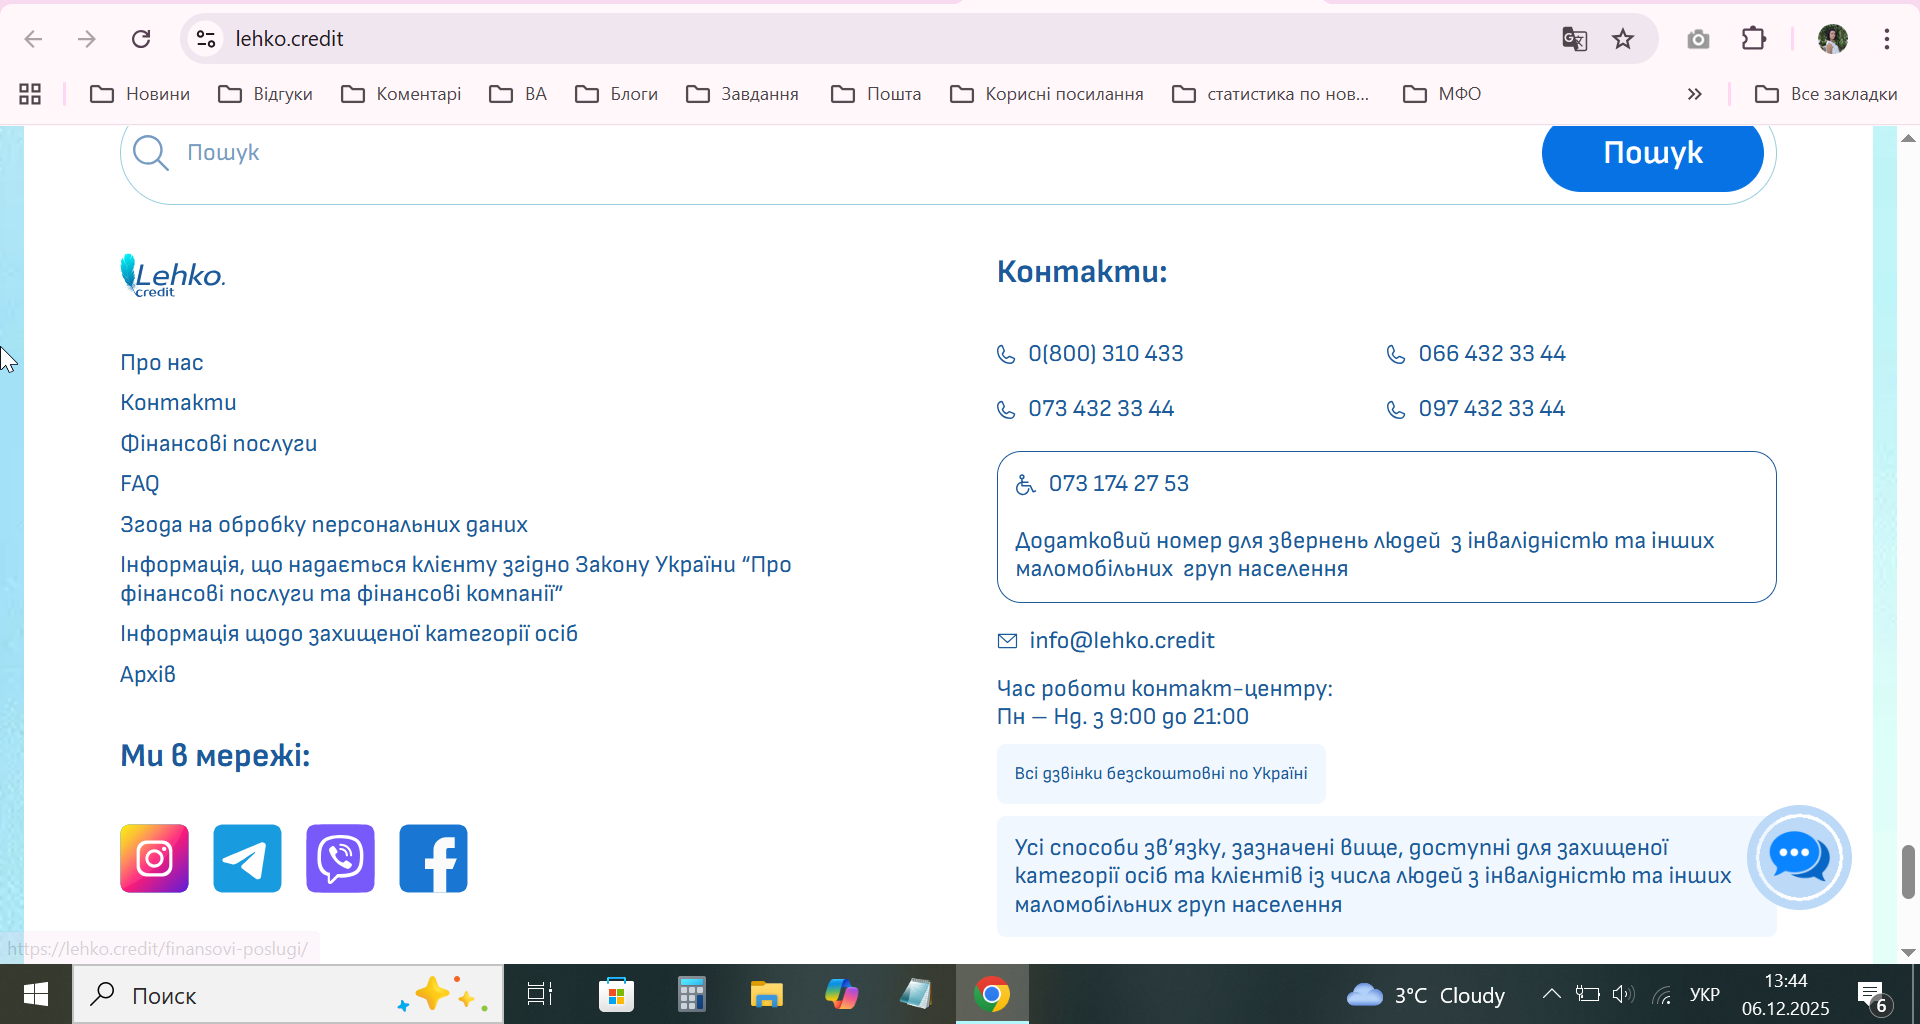Click the blue Пошук search button
The image size is (1920, 1024).
[x=1653, y=153]
